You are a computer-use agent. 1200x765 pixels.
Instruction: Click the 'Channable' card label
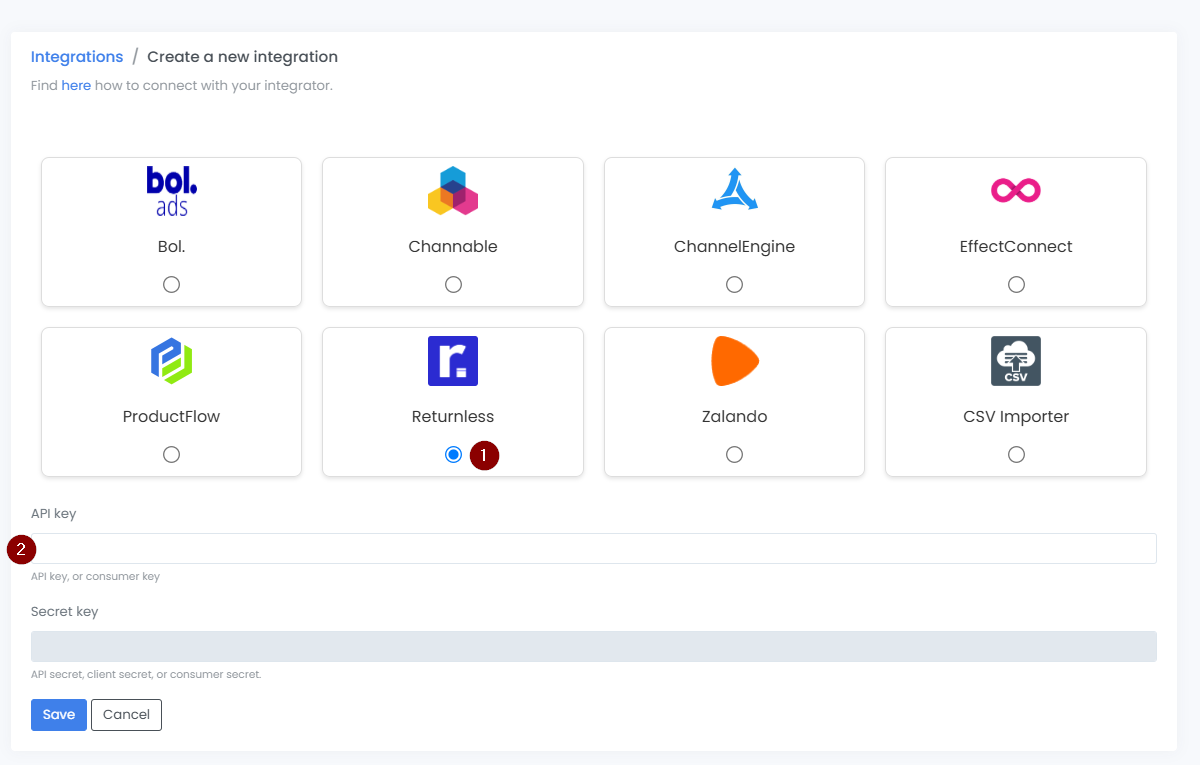[x=453, y=247]
